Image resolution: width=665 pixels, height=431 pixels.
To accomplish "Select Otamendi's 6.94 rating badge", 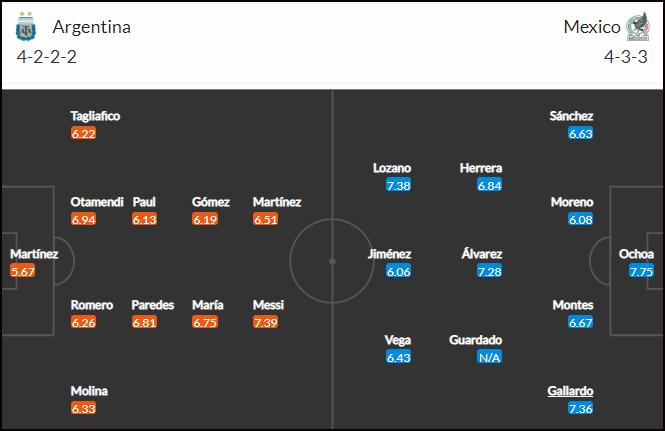I will pos(84,219).
